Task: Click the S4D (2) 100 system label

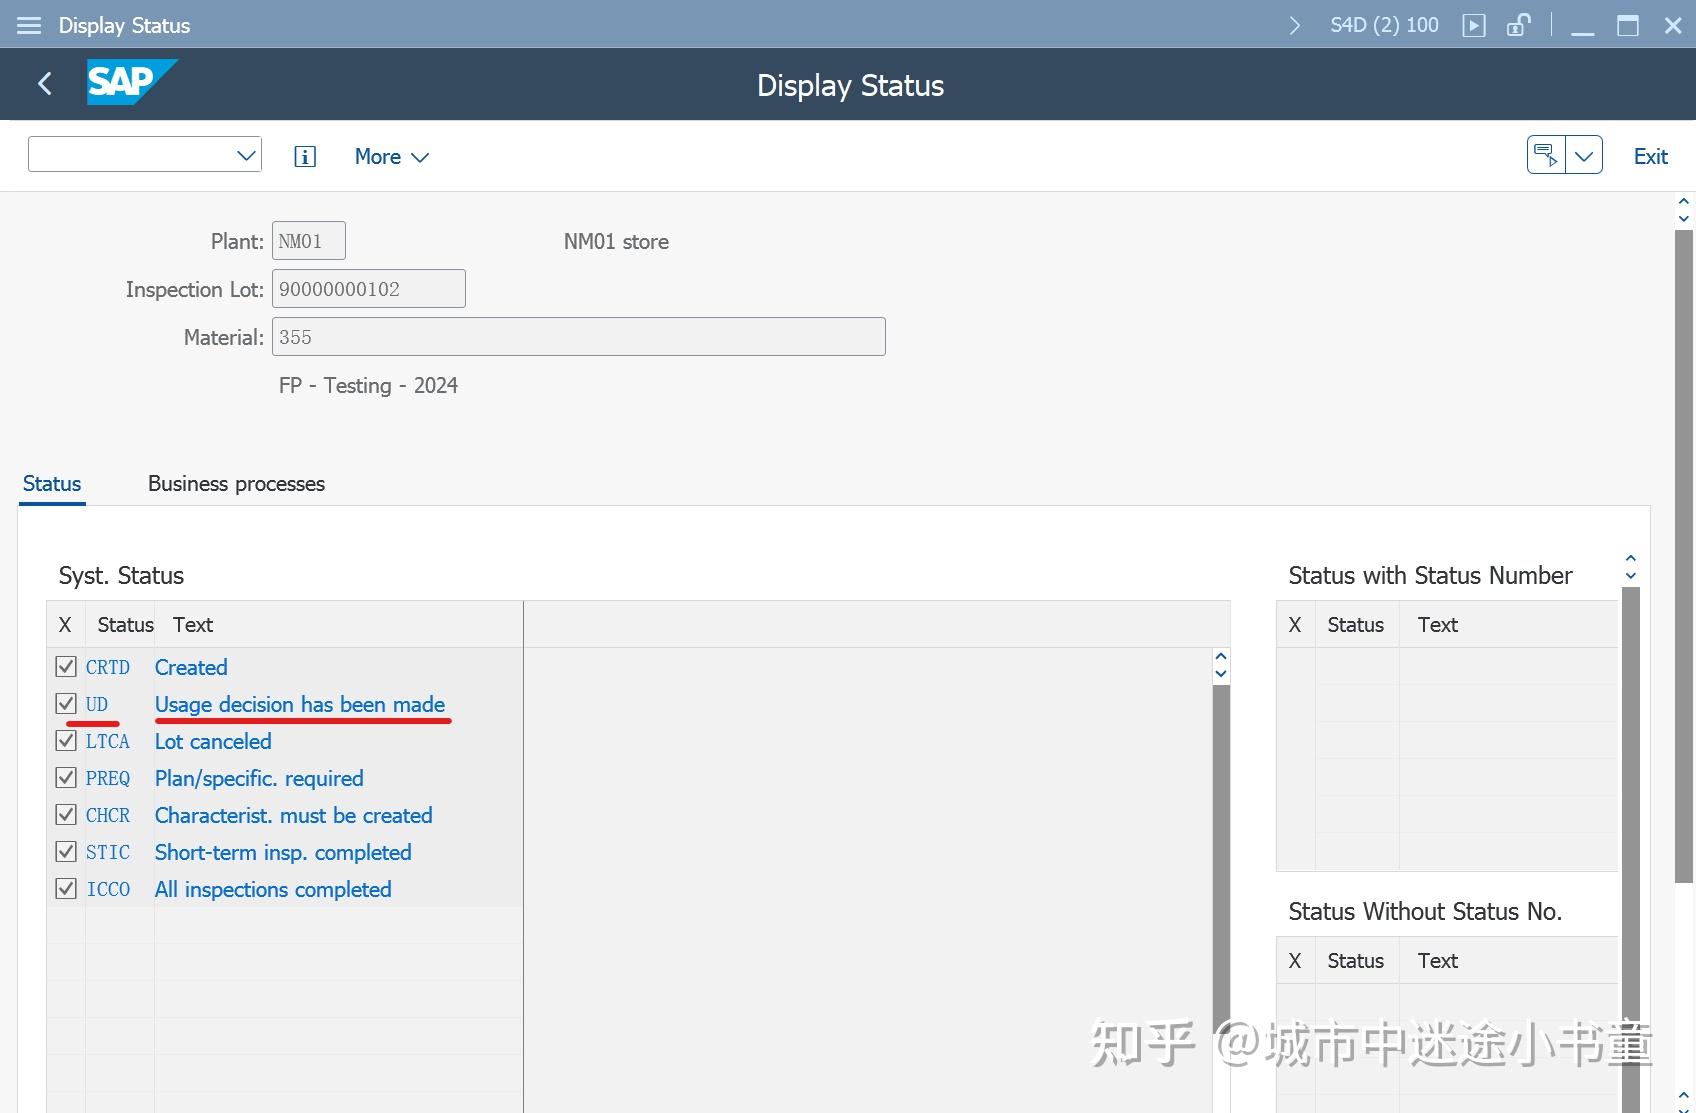Action: click(x=1384, y=24)
